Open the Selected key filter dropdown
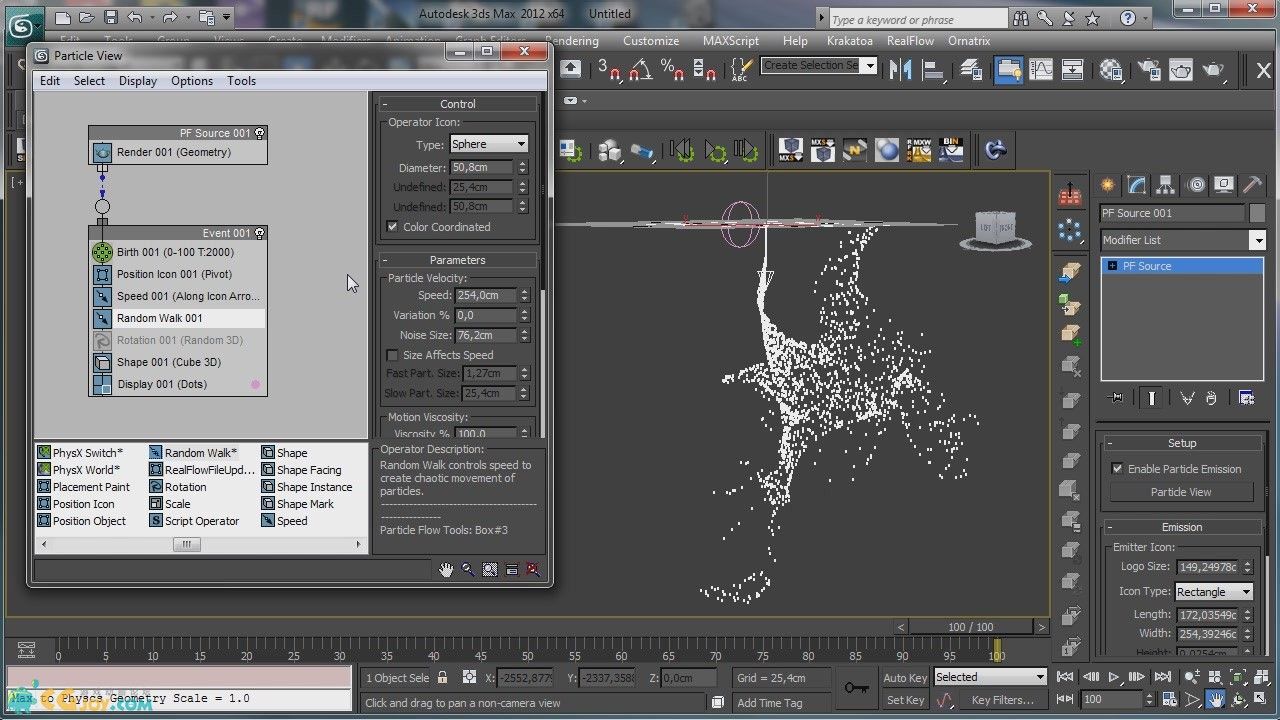 coord(990,677)
